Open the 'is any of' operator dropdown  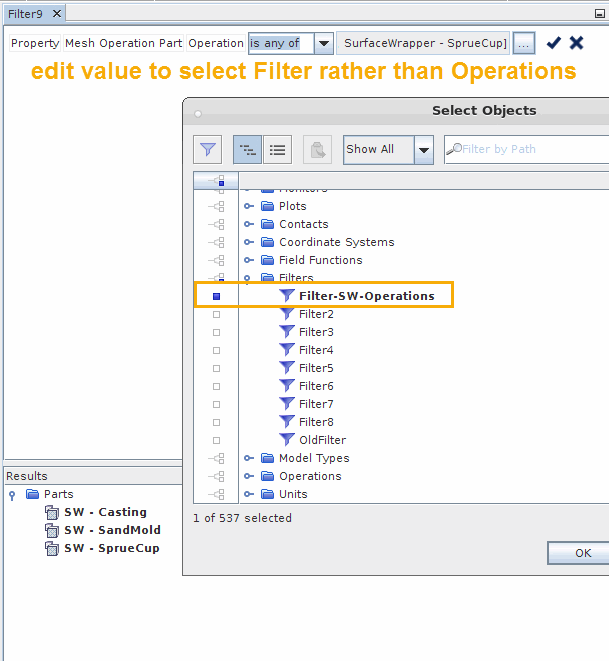tap(324, 43)
